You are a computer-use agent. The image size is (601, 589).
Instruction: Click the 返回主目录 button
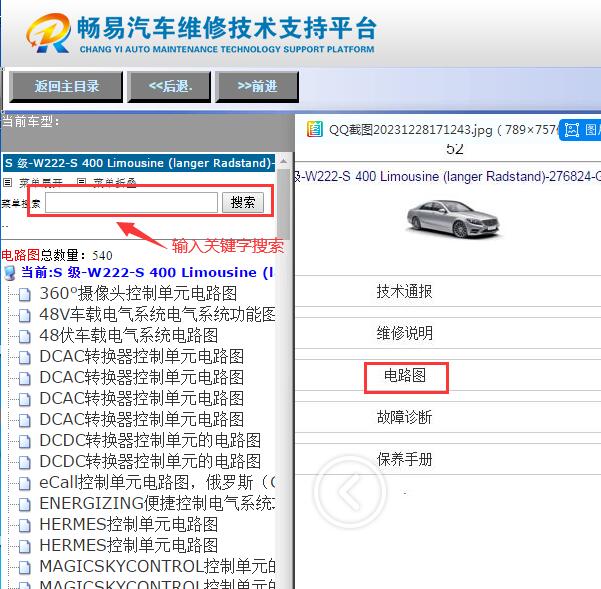(x=66, y=87)
